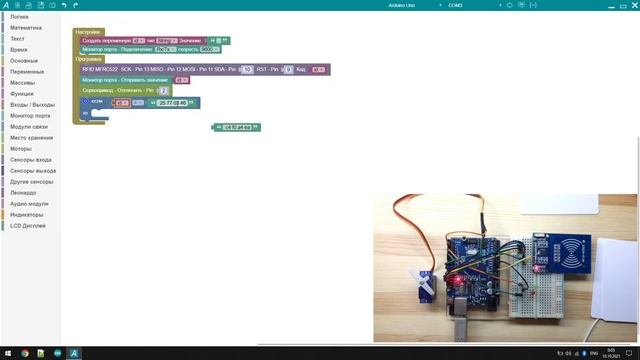Open the Текст block category
Image resolution: width=640 pixels, height=360 pixels.
[x=17, y=39]
